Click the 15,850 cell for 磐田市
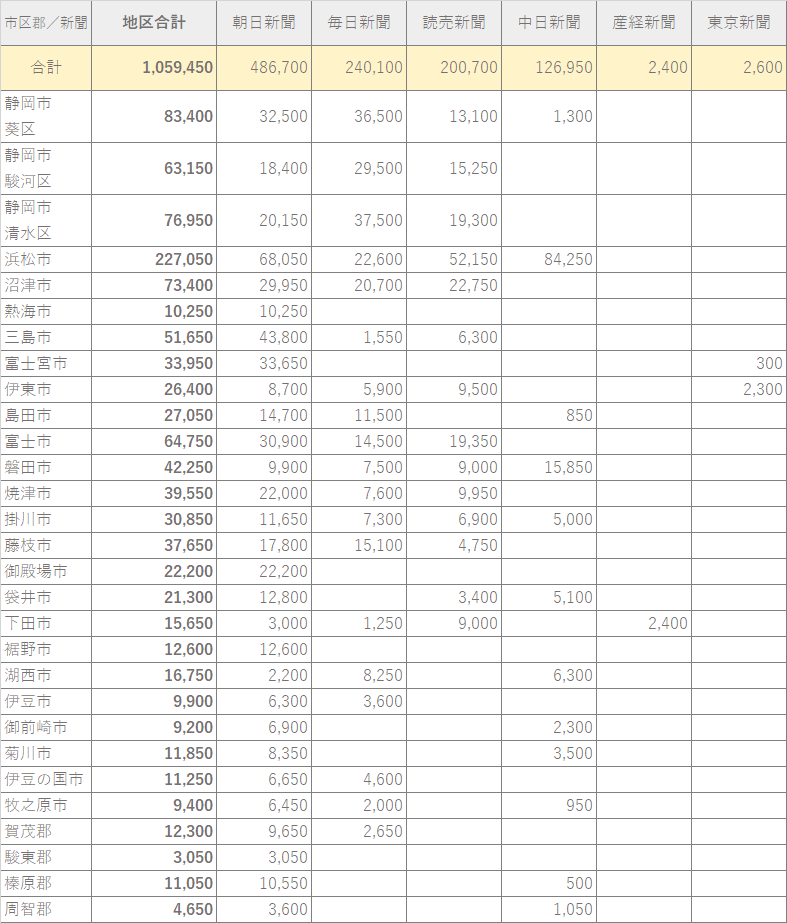 tap(549, 467)
